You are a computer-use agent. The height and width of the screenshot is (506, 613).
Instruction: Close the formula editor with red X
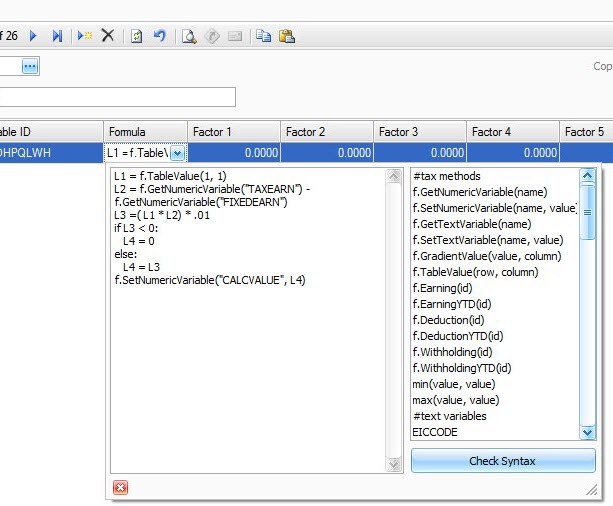coord(121,487)
